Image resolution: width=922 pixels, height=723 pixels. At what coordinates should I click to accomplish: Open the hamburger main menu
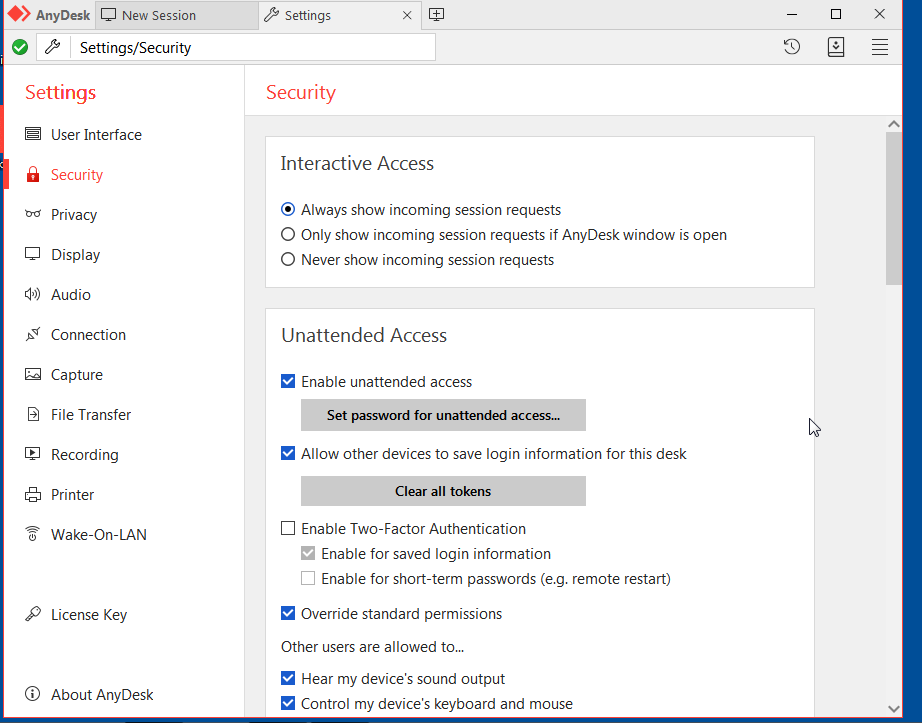[880, 47]
